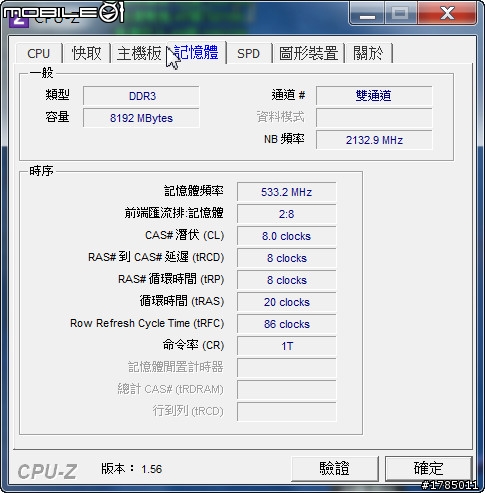
Task: Click the 驗證 button
Action: (x=335, y=469)
